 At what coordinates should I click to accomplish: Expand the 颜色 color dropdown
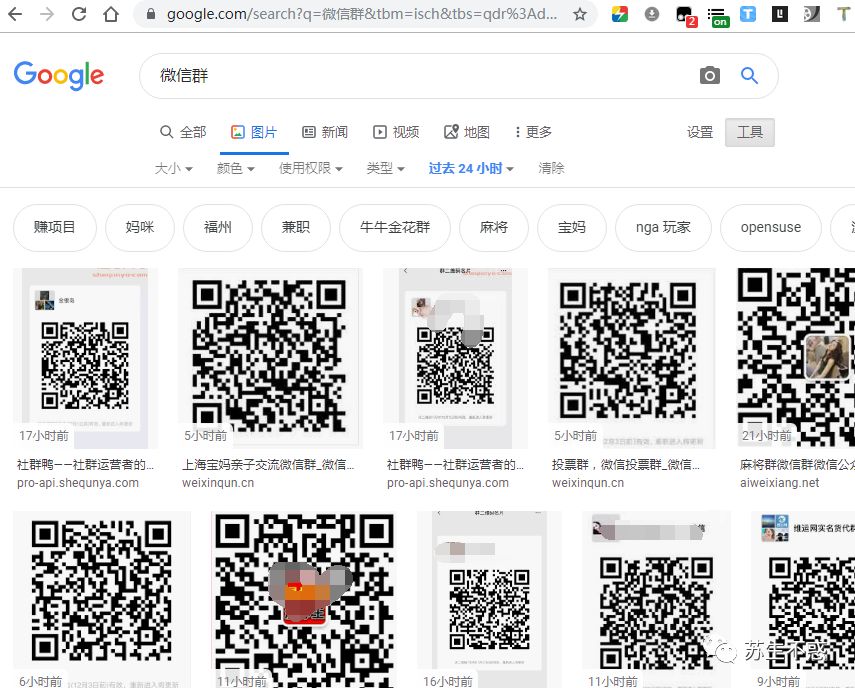coord(236,168)
